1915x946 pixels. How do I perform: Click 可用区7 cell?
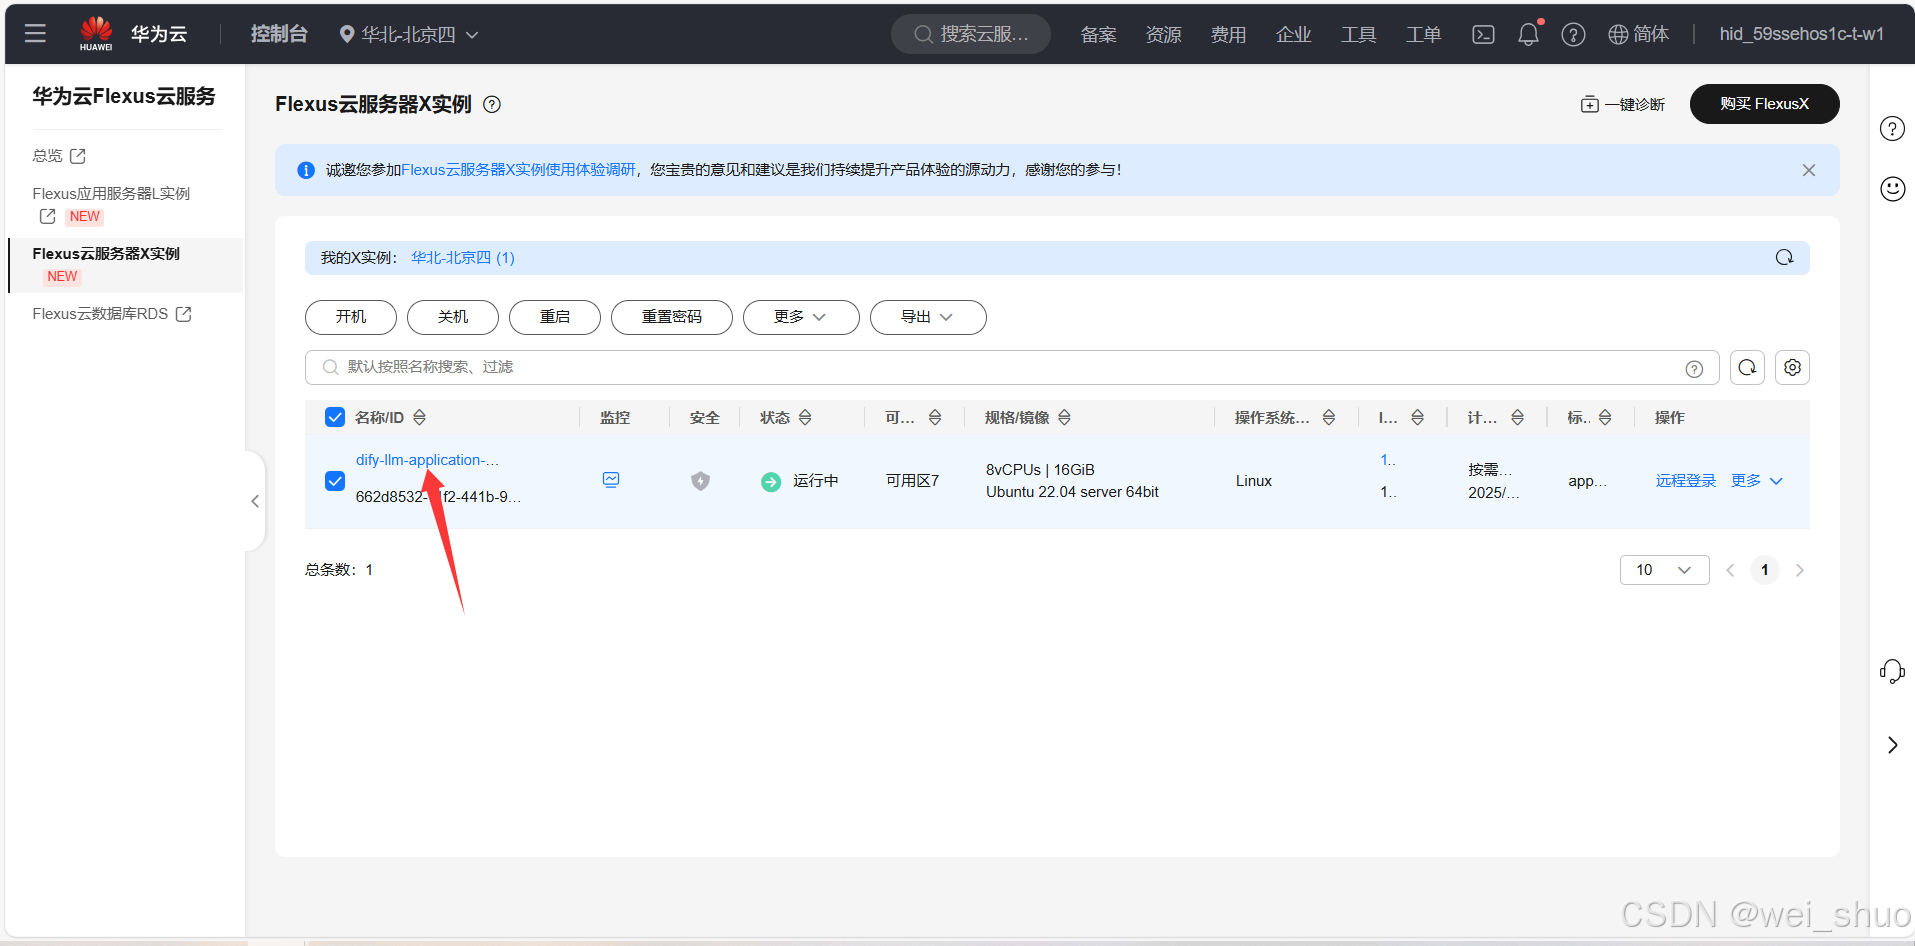912,481
